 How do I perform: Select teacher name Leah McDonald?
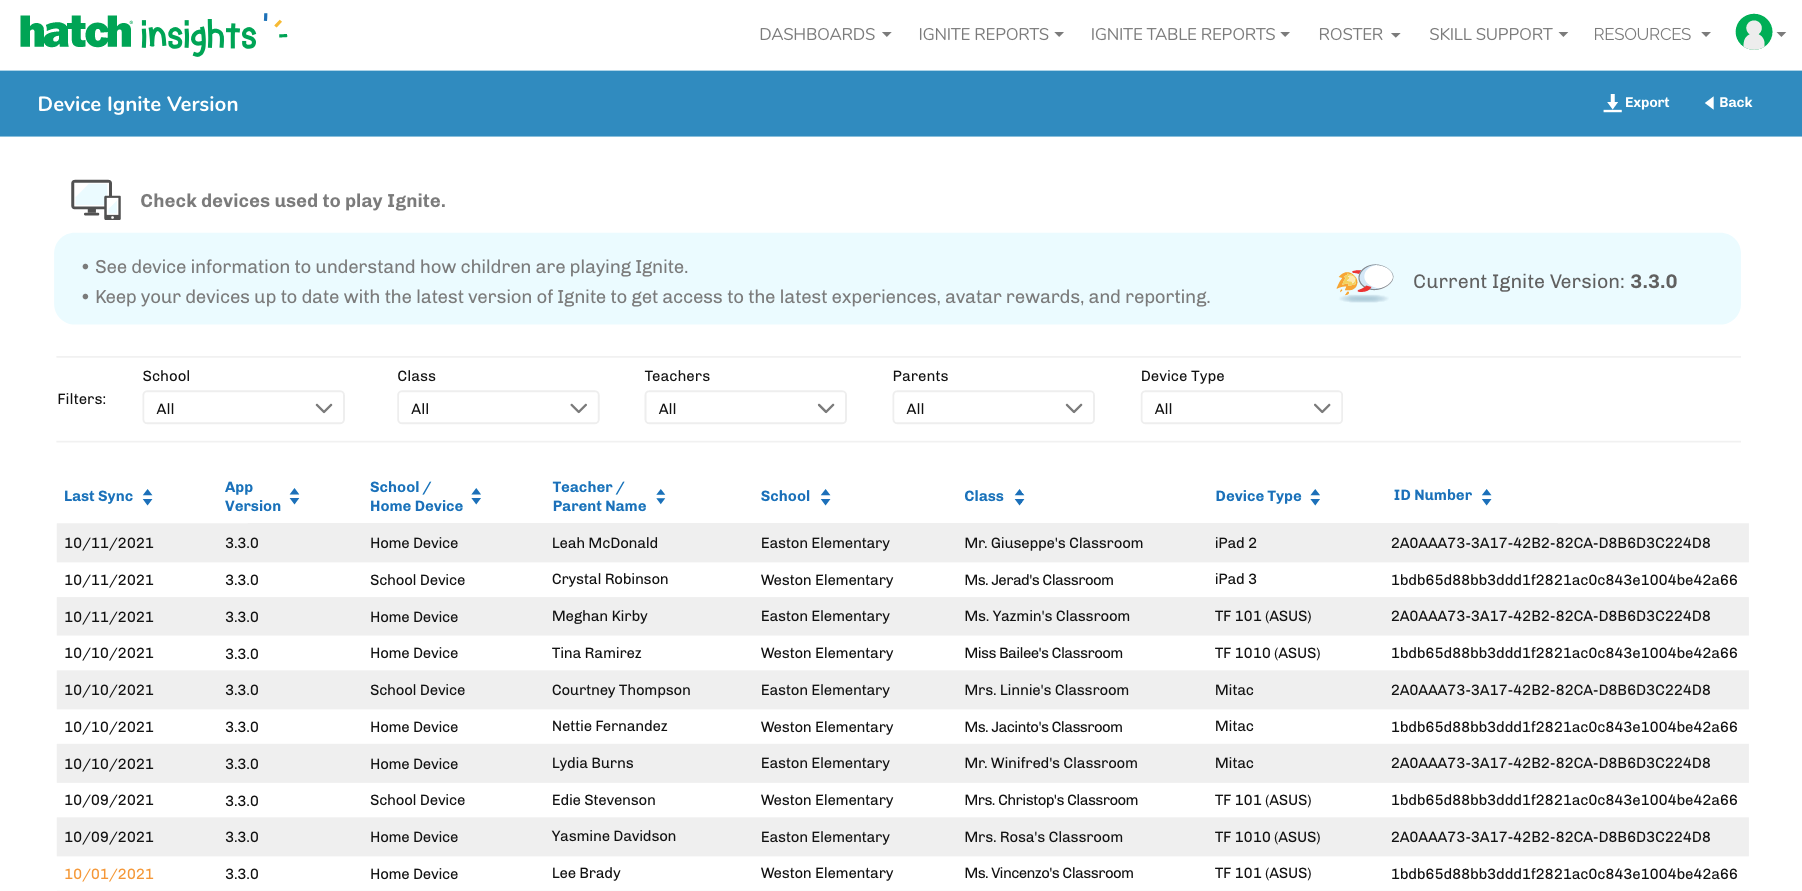tap(605, 543)
